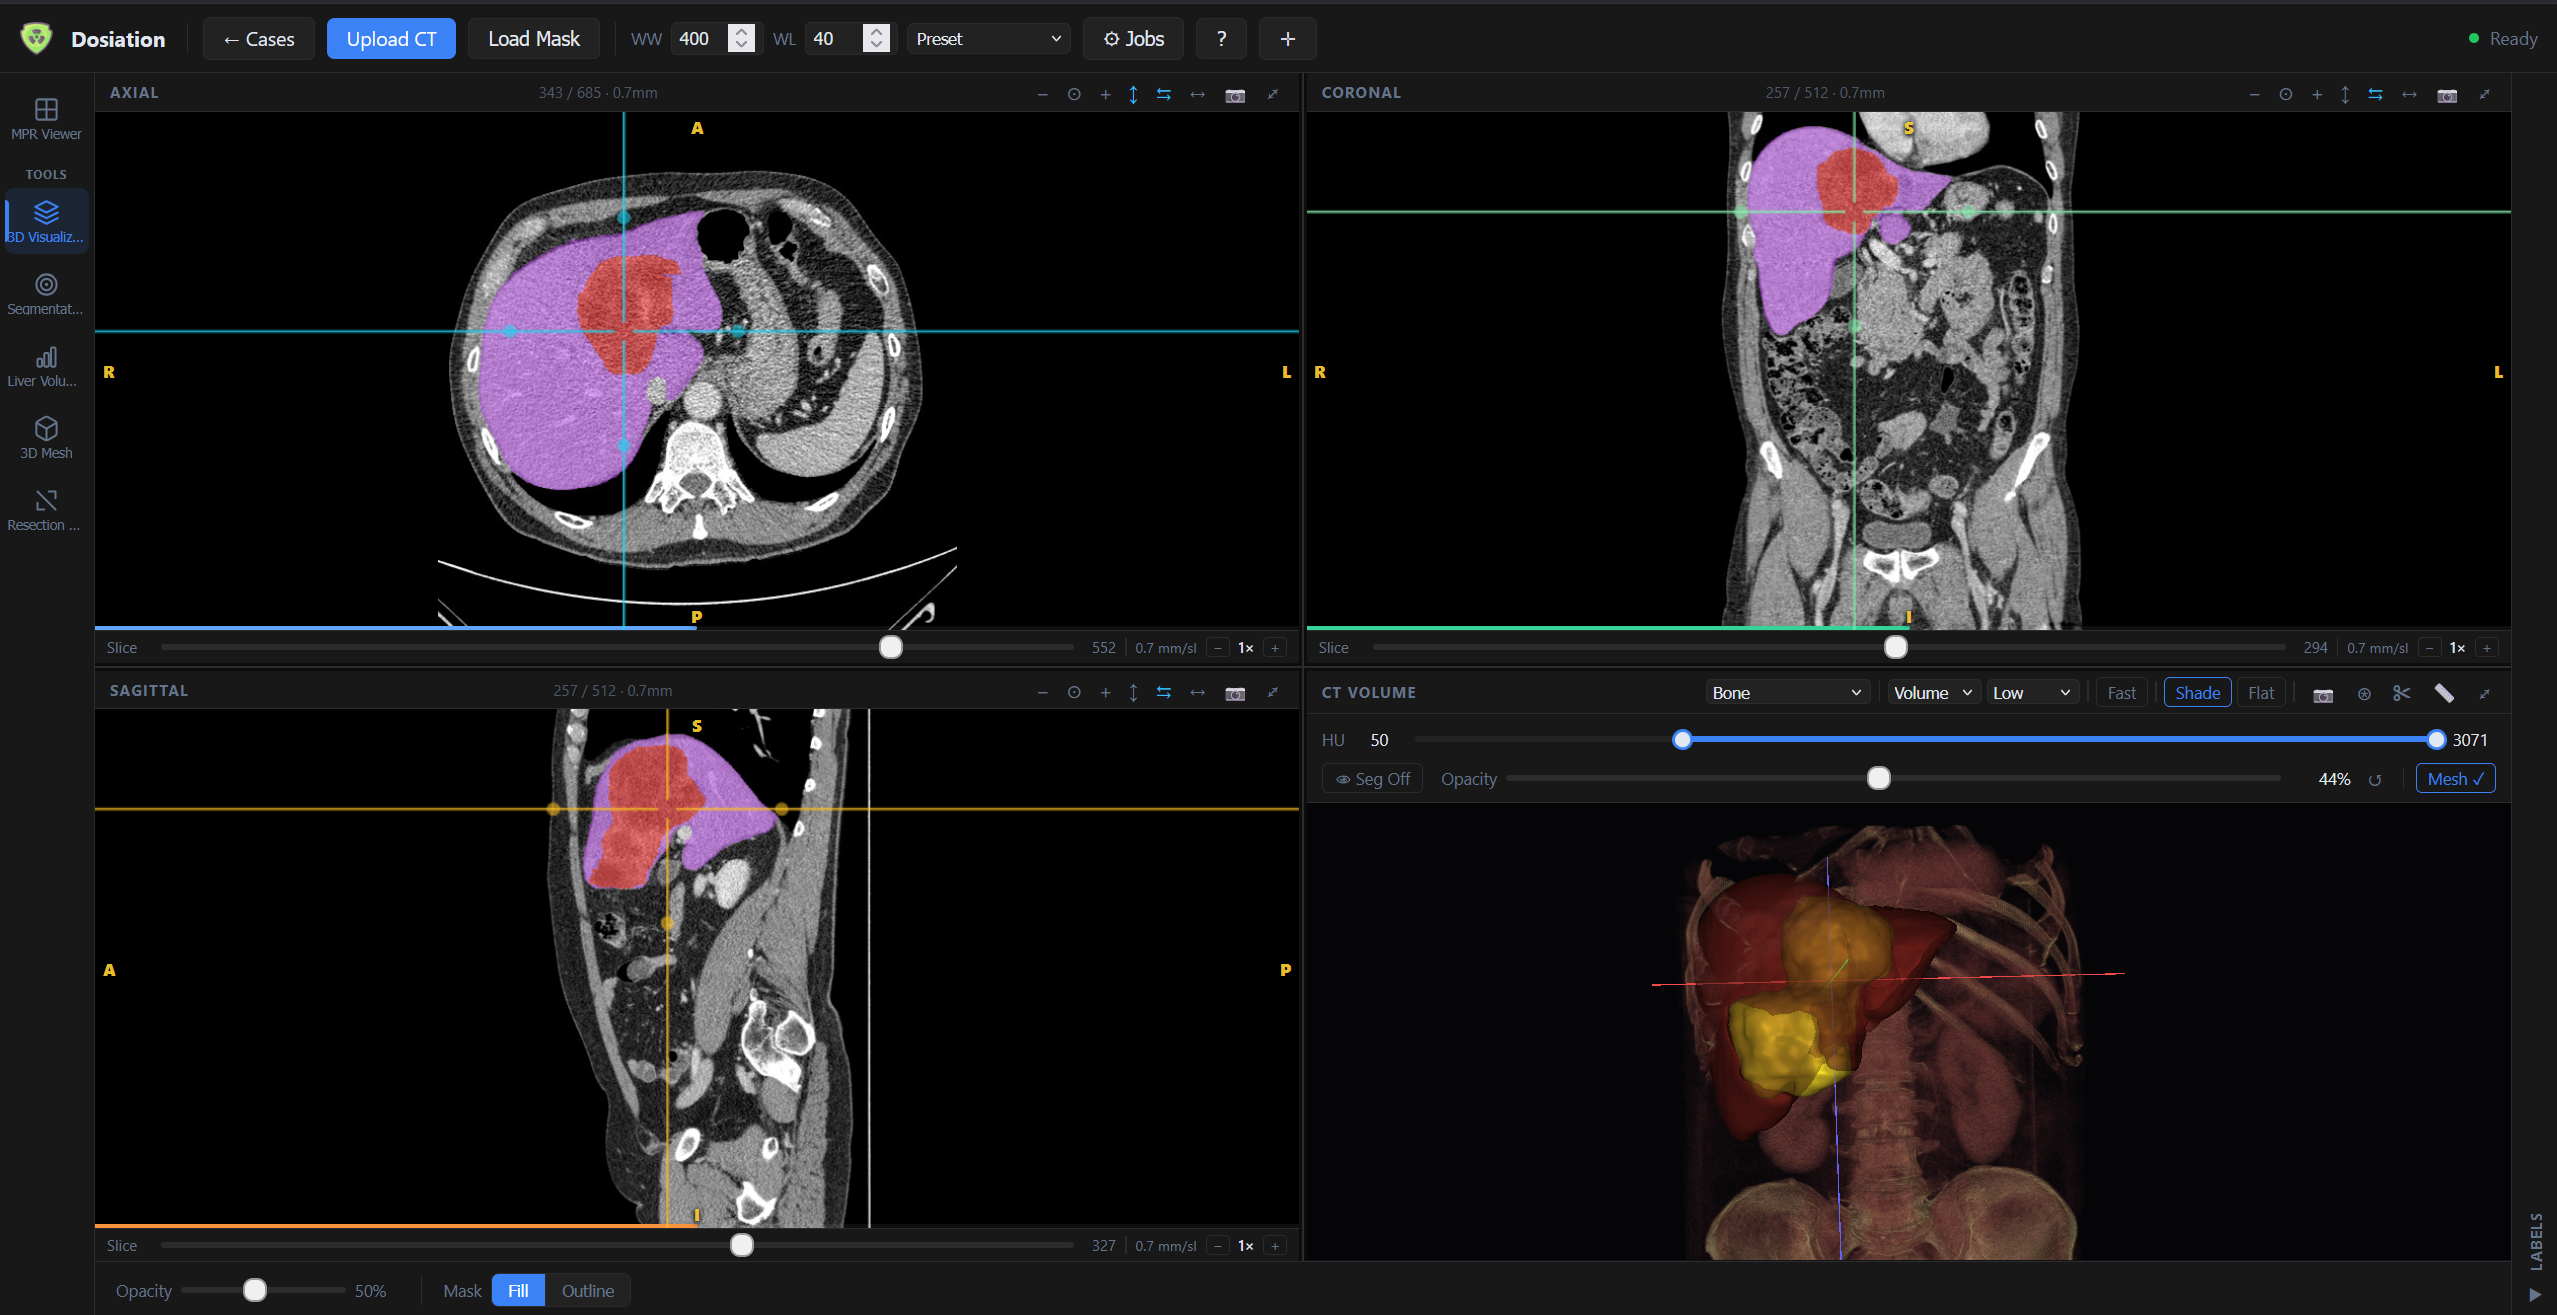Image resolution: width=2557 pixels, height=1315 pixels.
Task: Reset the Coronal view zoom
Action: tap(2286, 94)
